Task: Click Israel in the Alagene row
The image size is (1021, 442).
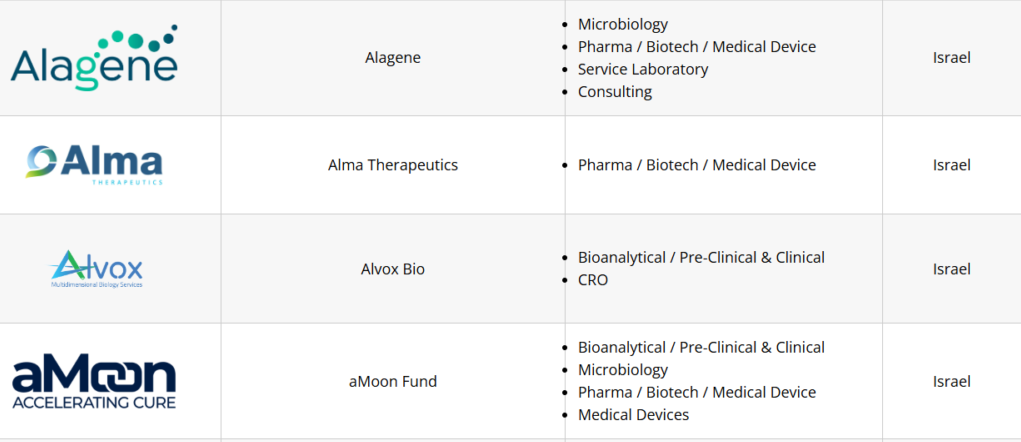Action: tap(951, 57)
